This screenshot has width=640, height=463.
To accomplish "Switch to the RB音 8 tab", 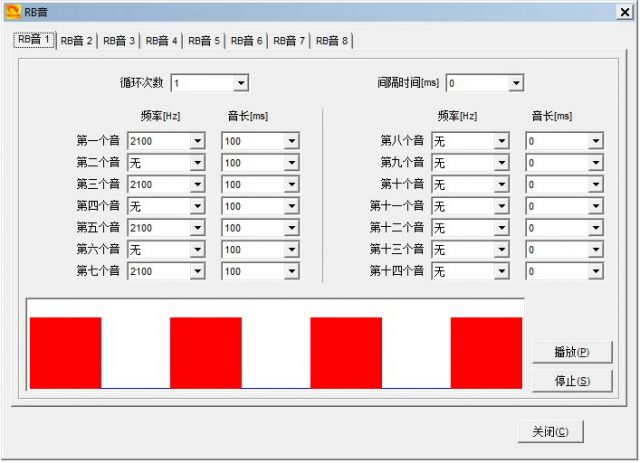I will (x=331, y=41).
